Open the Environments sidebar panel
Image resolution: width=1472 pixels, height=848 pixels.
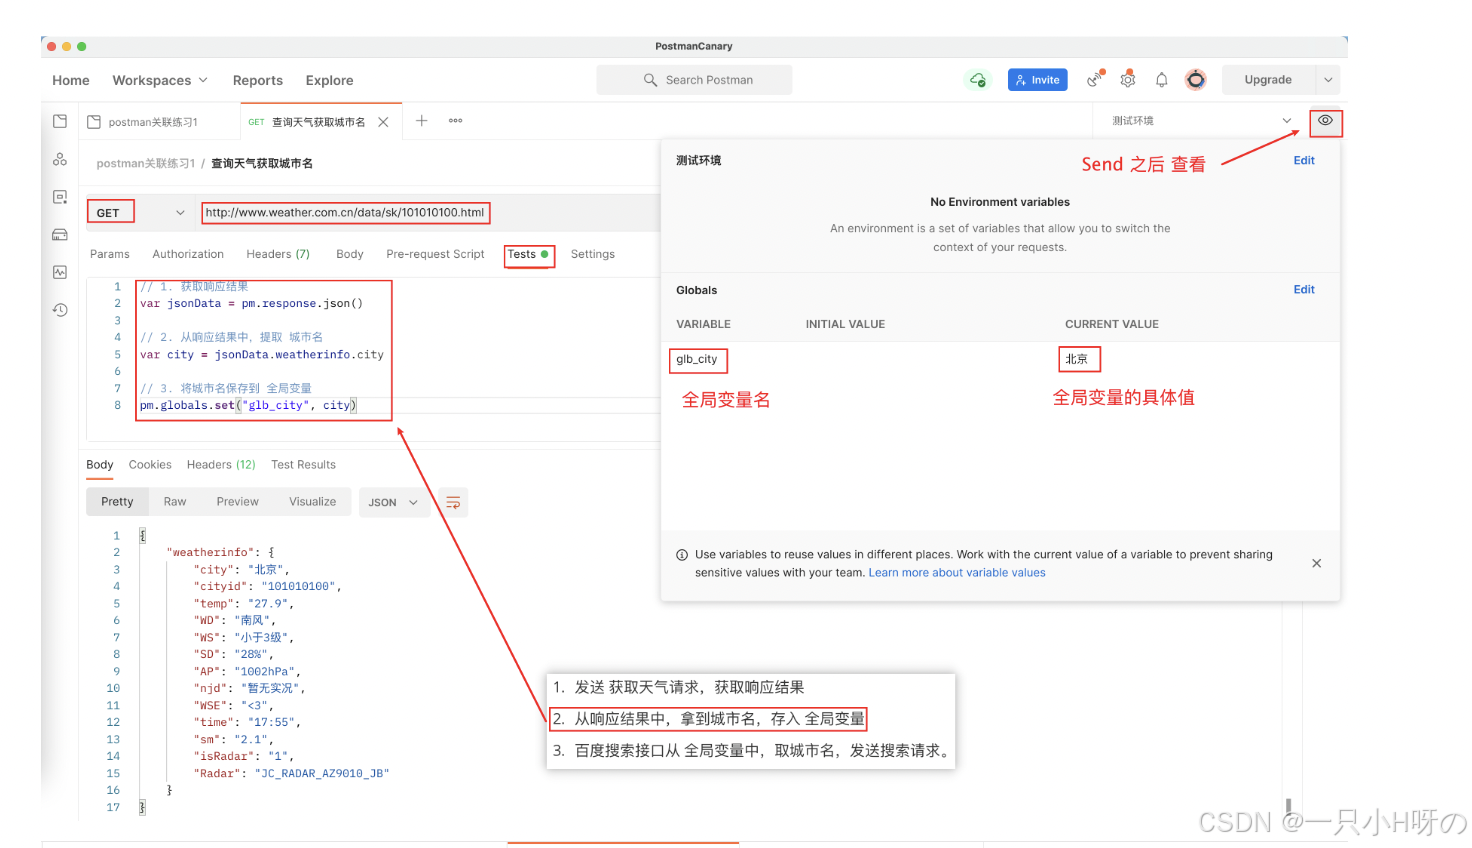(x=60, y=197)
